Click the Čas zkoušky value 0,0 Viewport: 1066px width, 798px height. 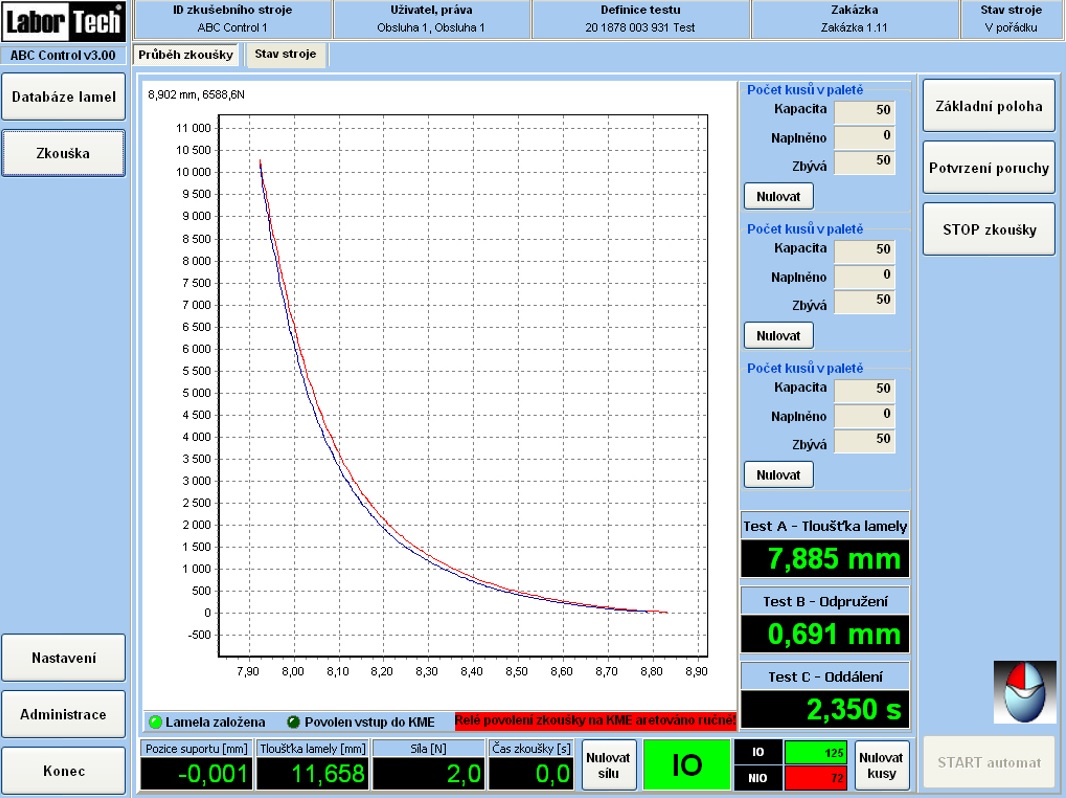coord(532,774)
